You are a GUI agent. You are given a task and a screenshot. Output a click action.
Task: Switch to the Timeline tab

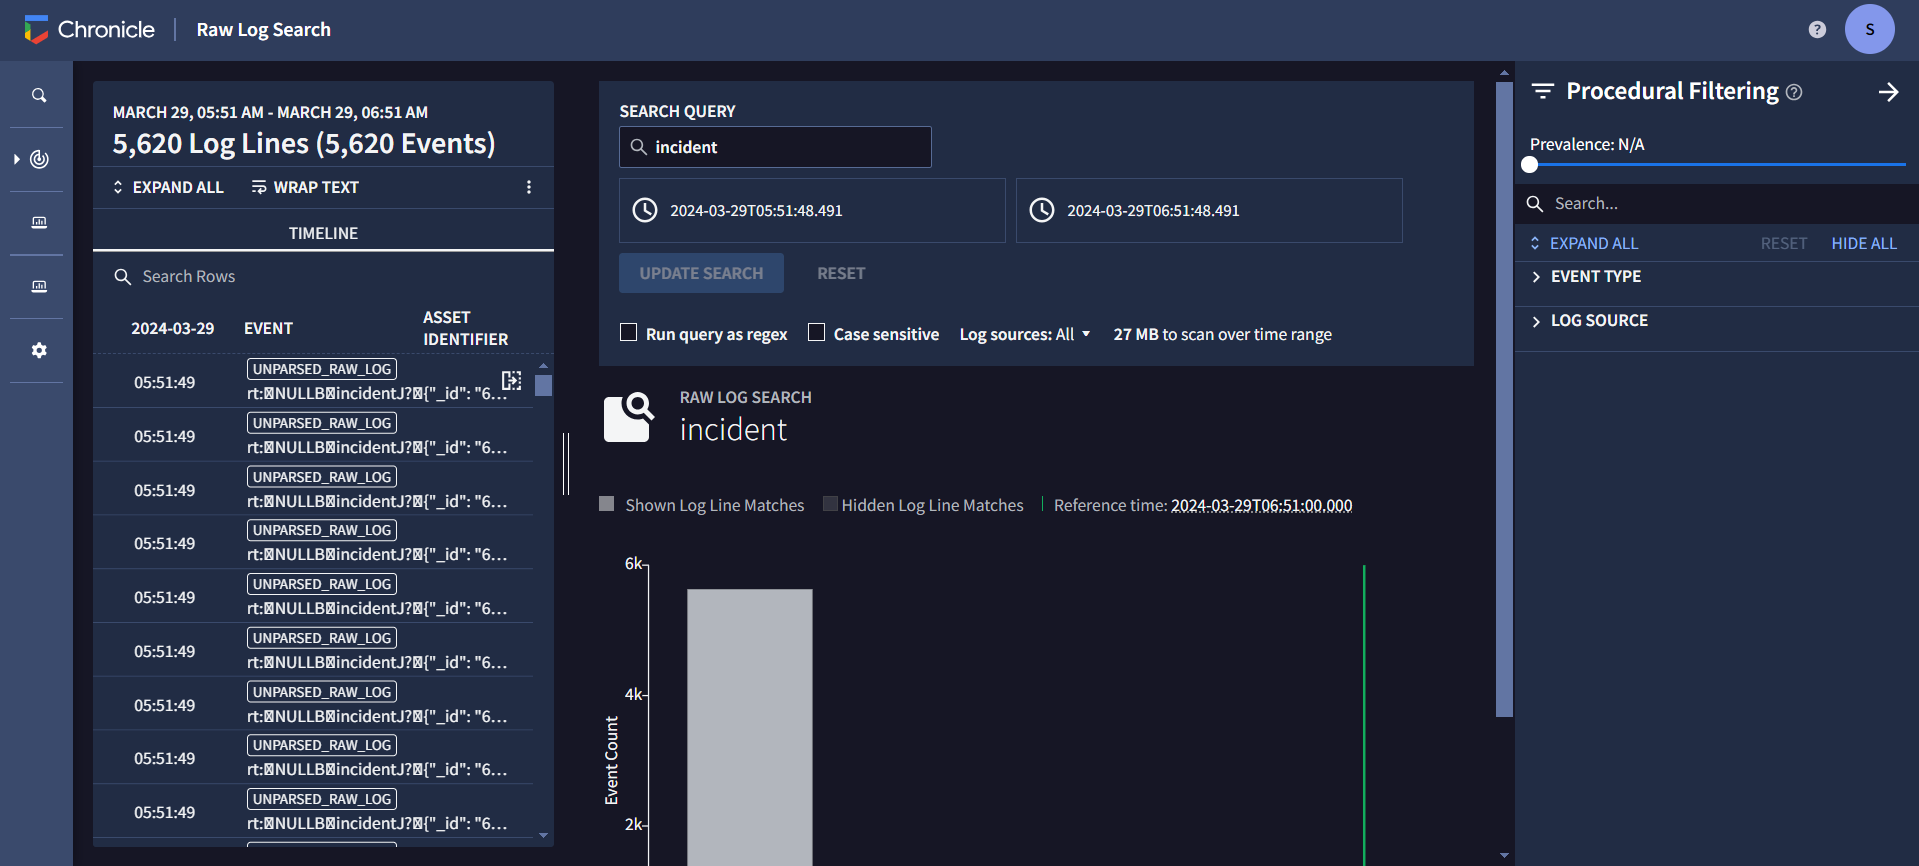(323, 232)
